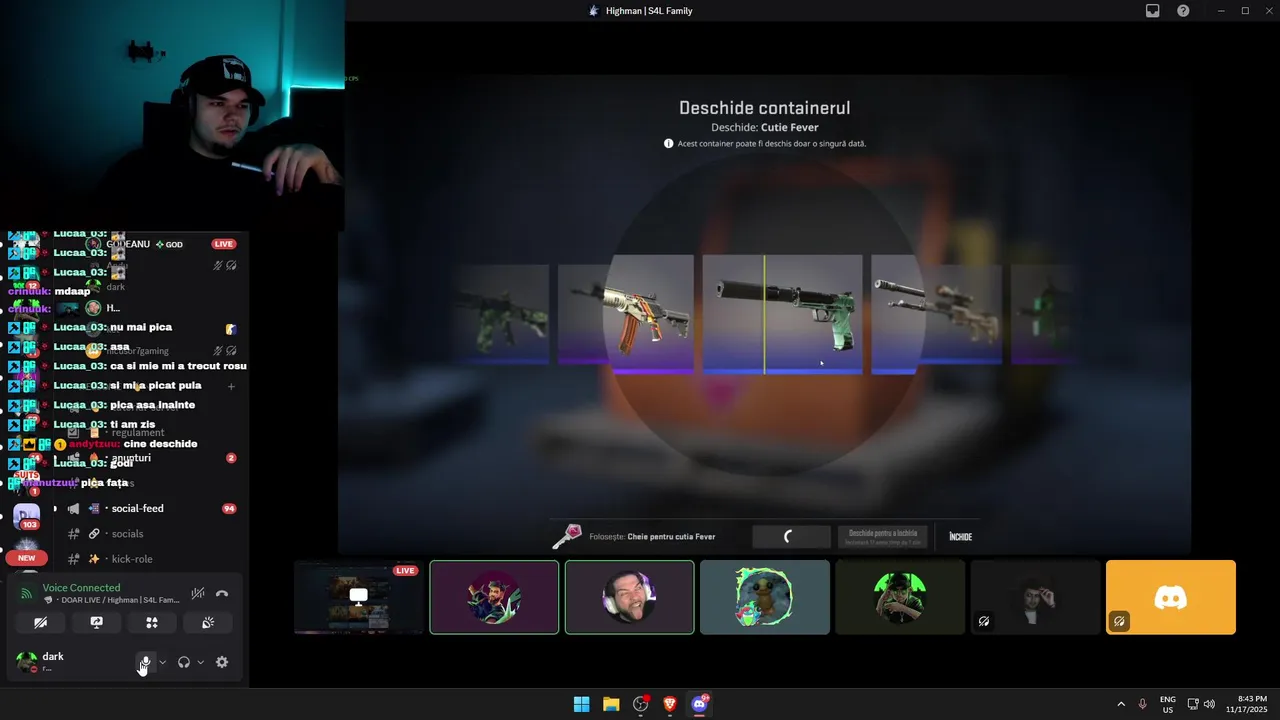Viewport: 1280px width, 720px height.
Task: Click the orange rifle skin item
Action: click(x=625, y=313)
